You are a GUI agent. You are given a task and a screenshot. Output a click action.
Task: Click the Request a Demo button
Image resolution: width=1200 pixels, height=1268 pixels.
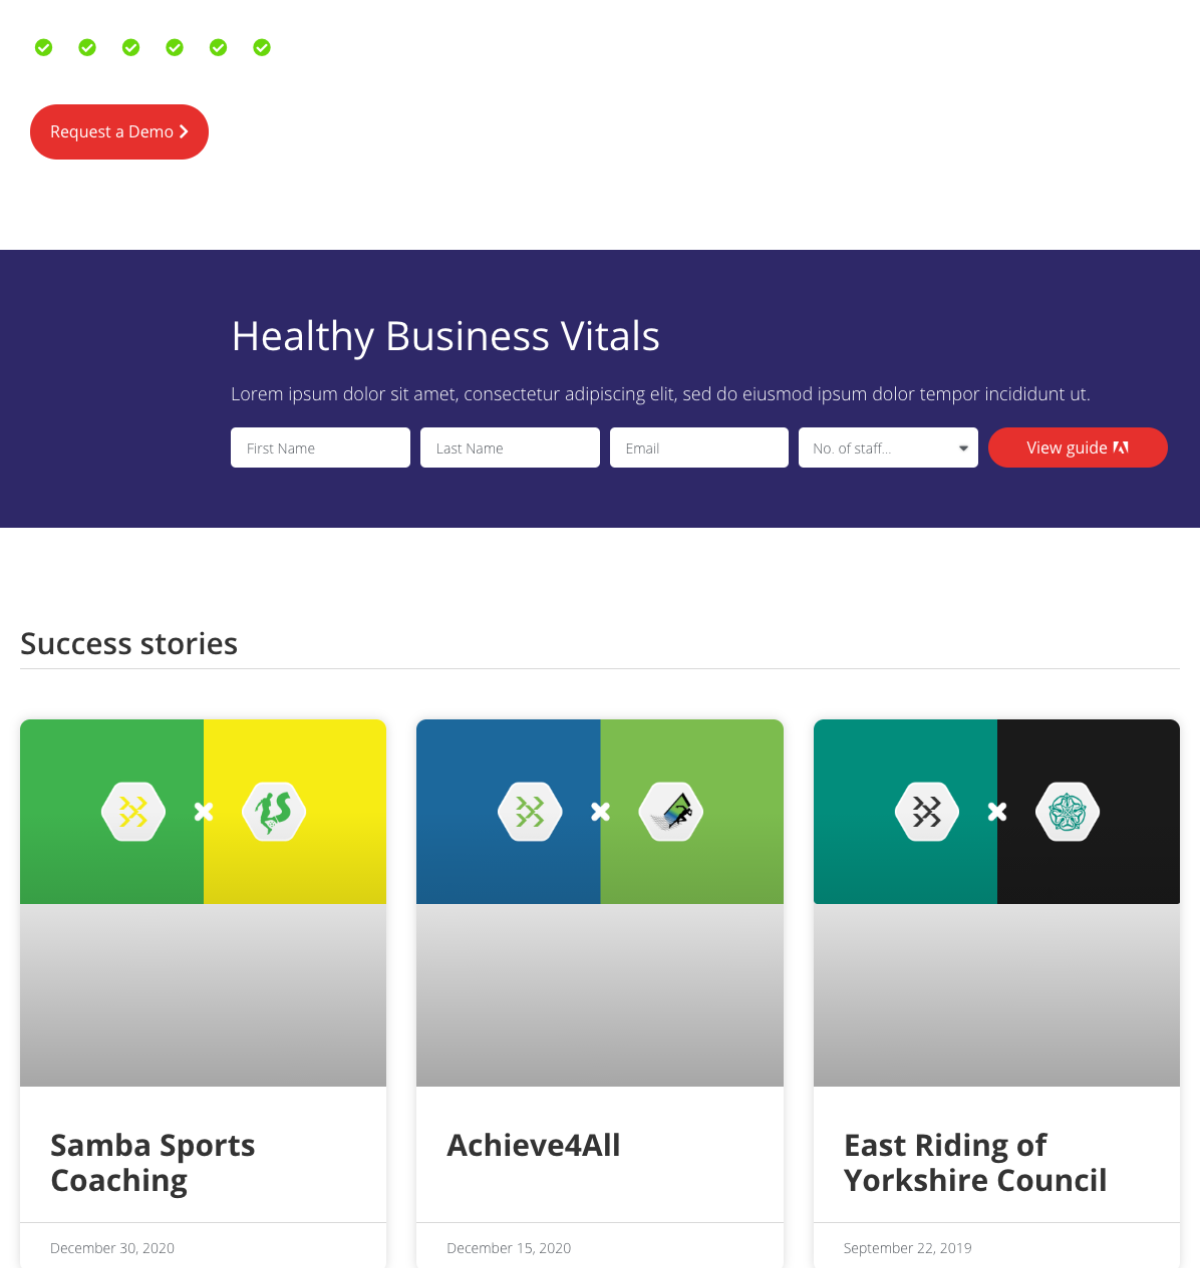[x=119, y=132]
